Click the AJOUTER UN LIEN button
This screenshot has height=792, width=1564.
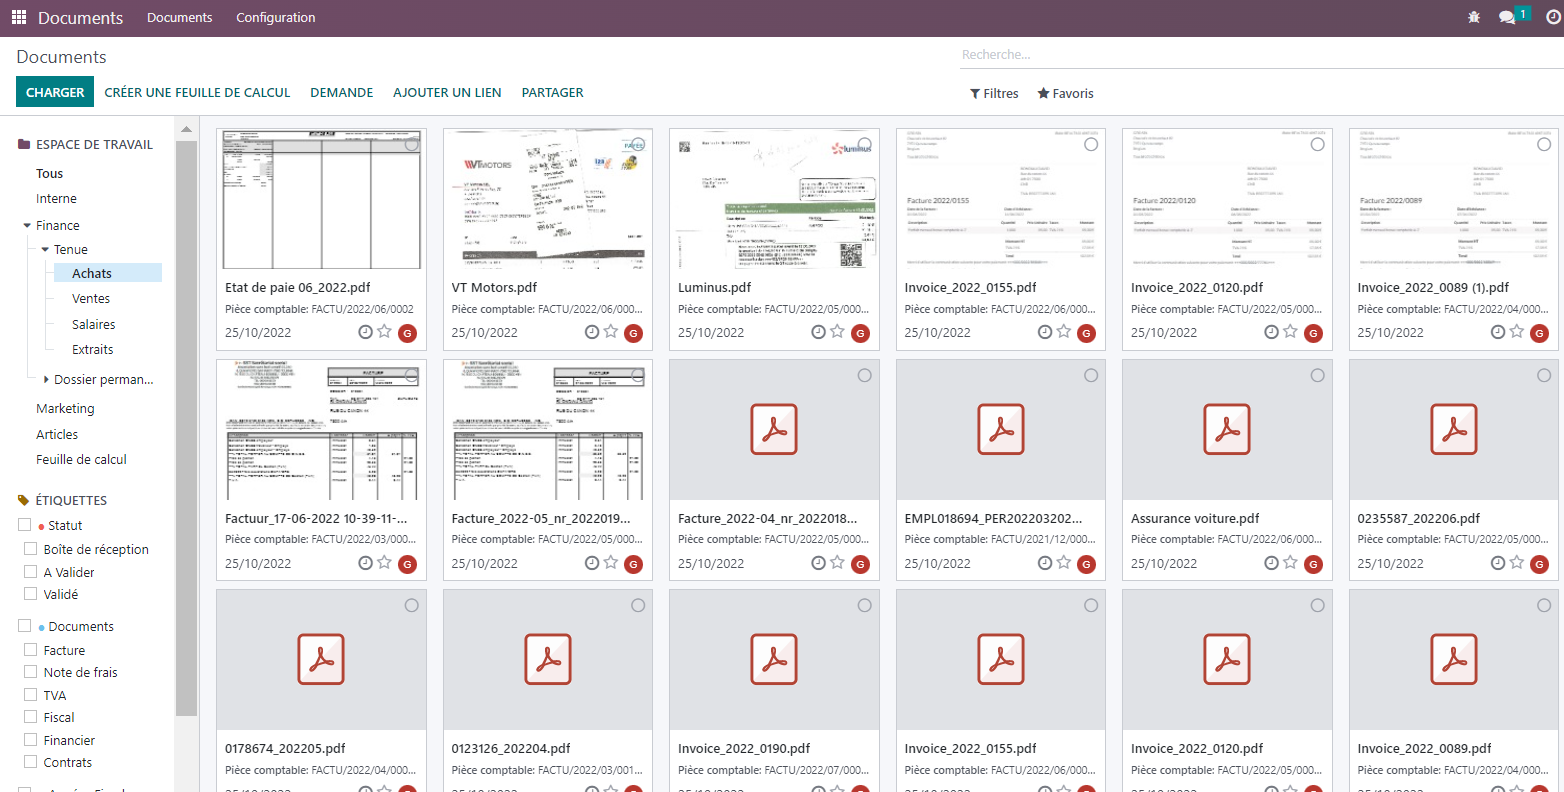coord(447,92)
